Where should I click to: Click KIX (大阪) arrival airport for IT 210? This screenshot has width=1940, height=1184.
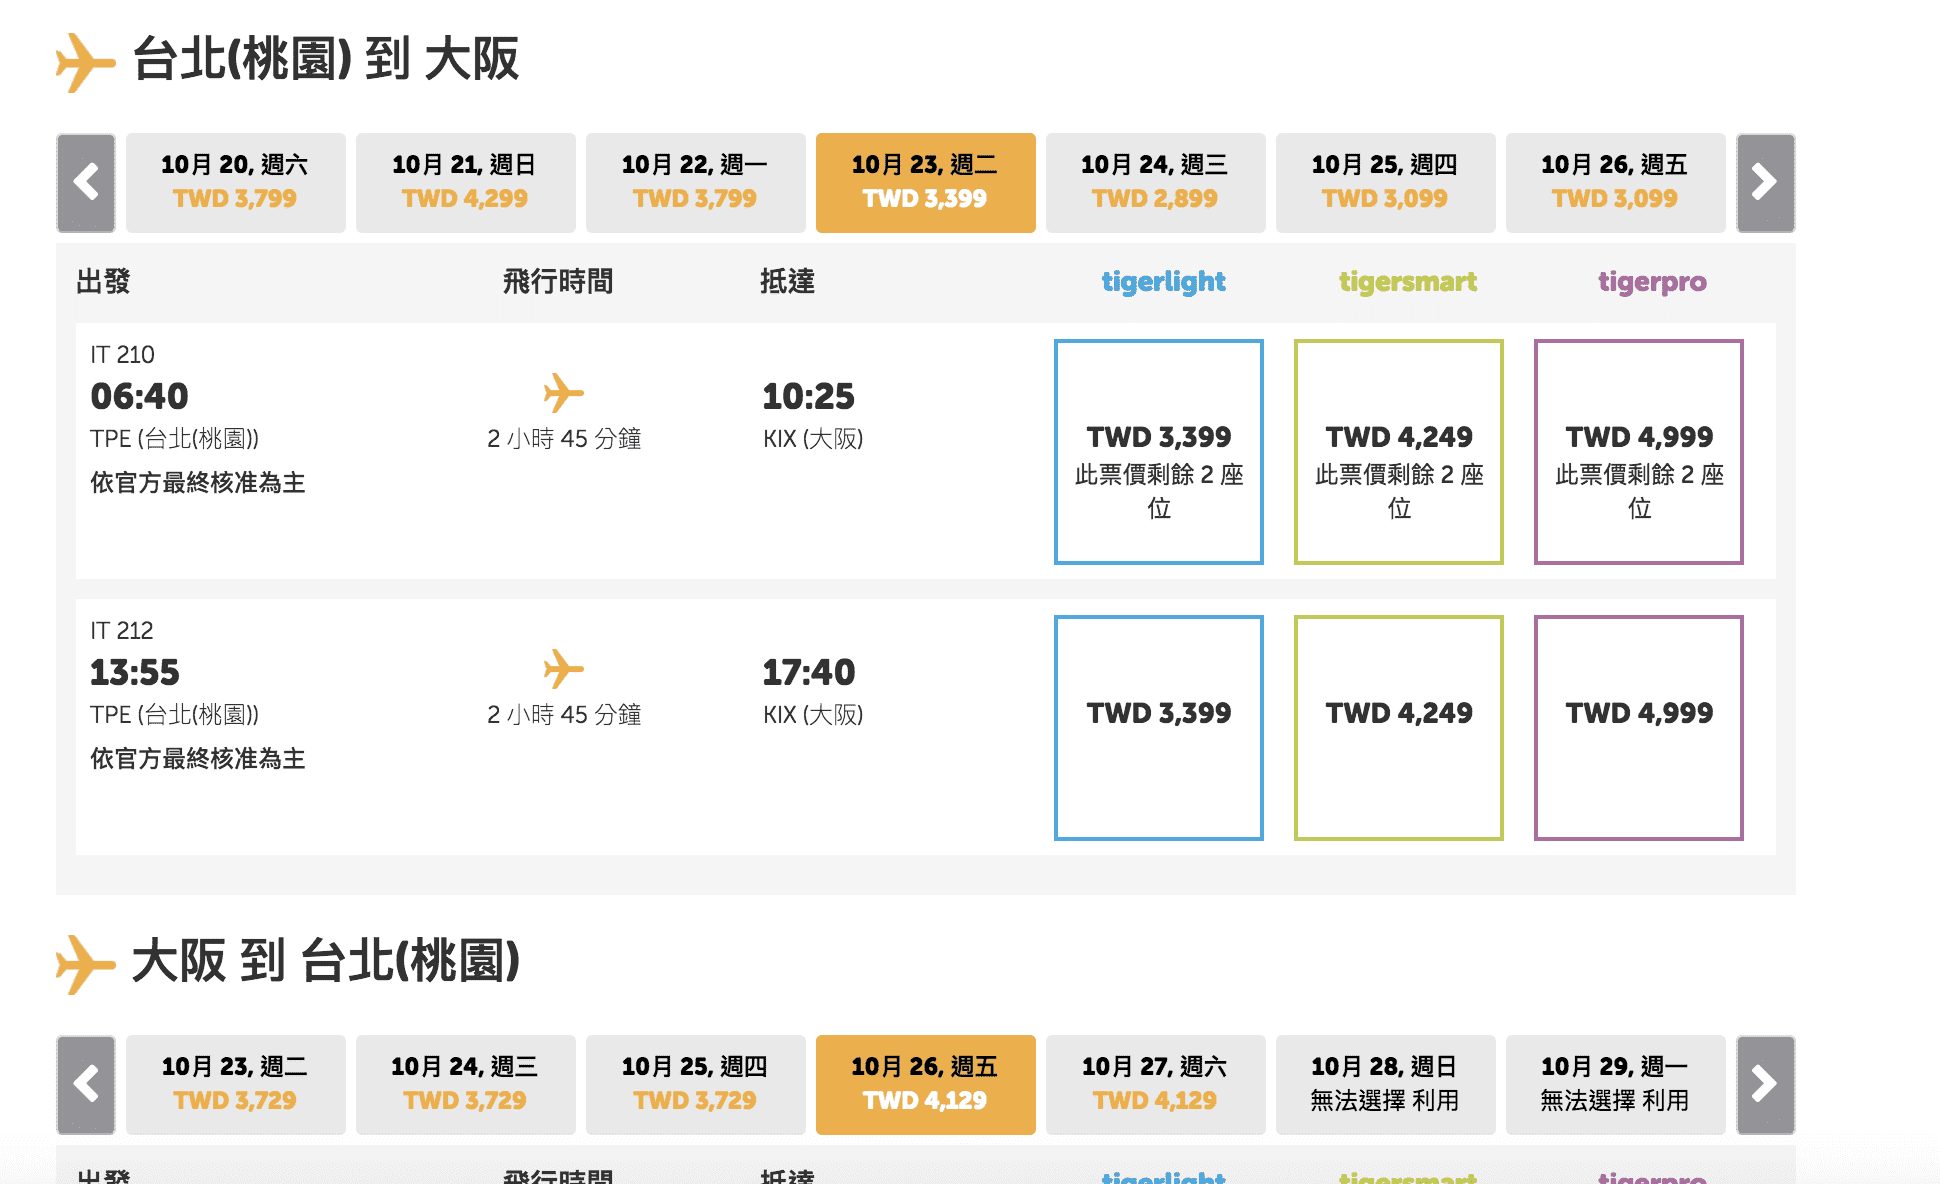(x=813, y=439)
